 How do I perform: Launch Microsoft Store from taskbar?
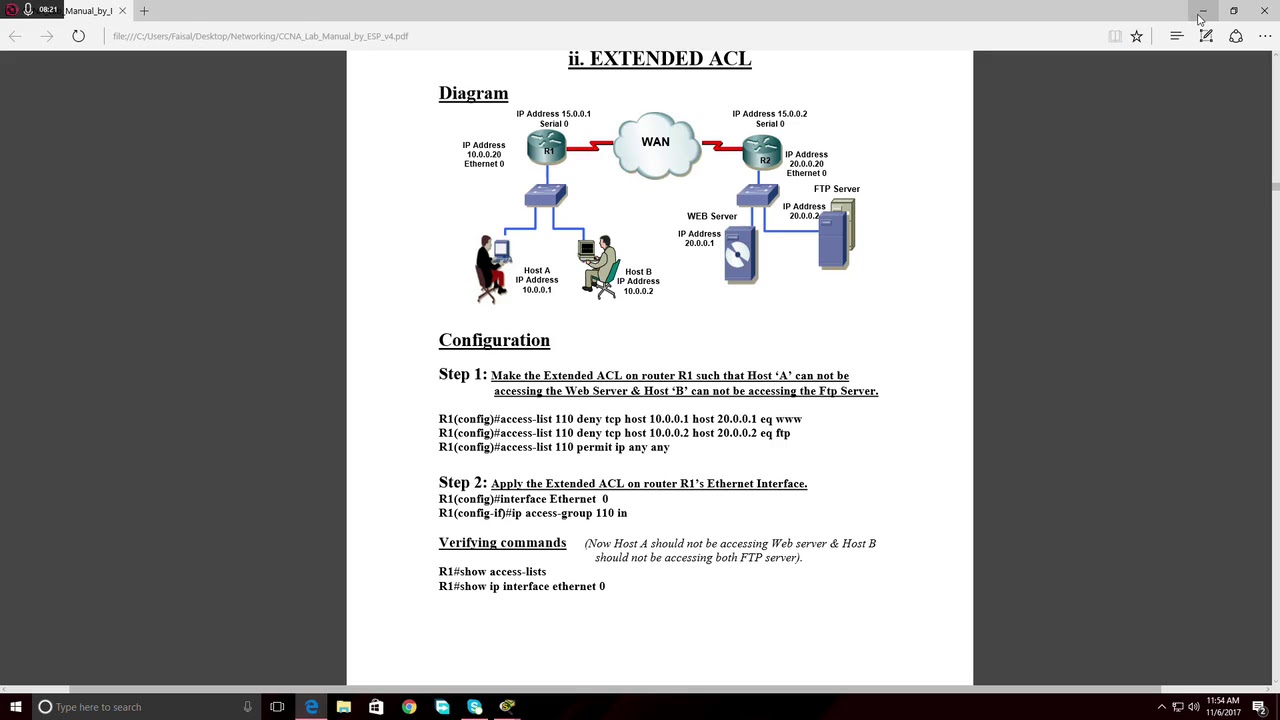[376, 707]
